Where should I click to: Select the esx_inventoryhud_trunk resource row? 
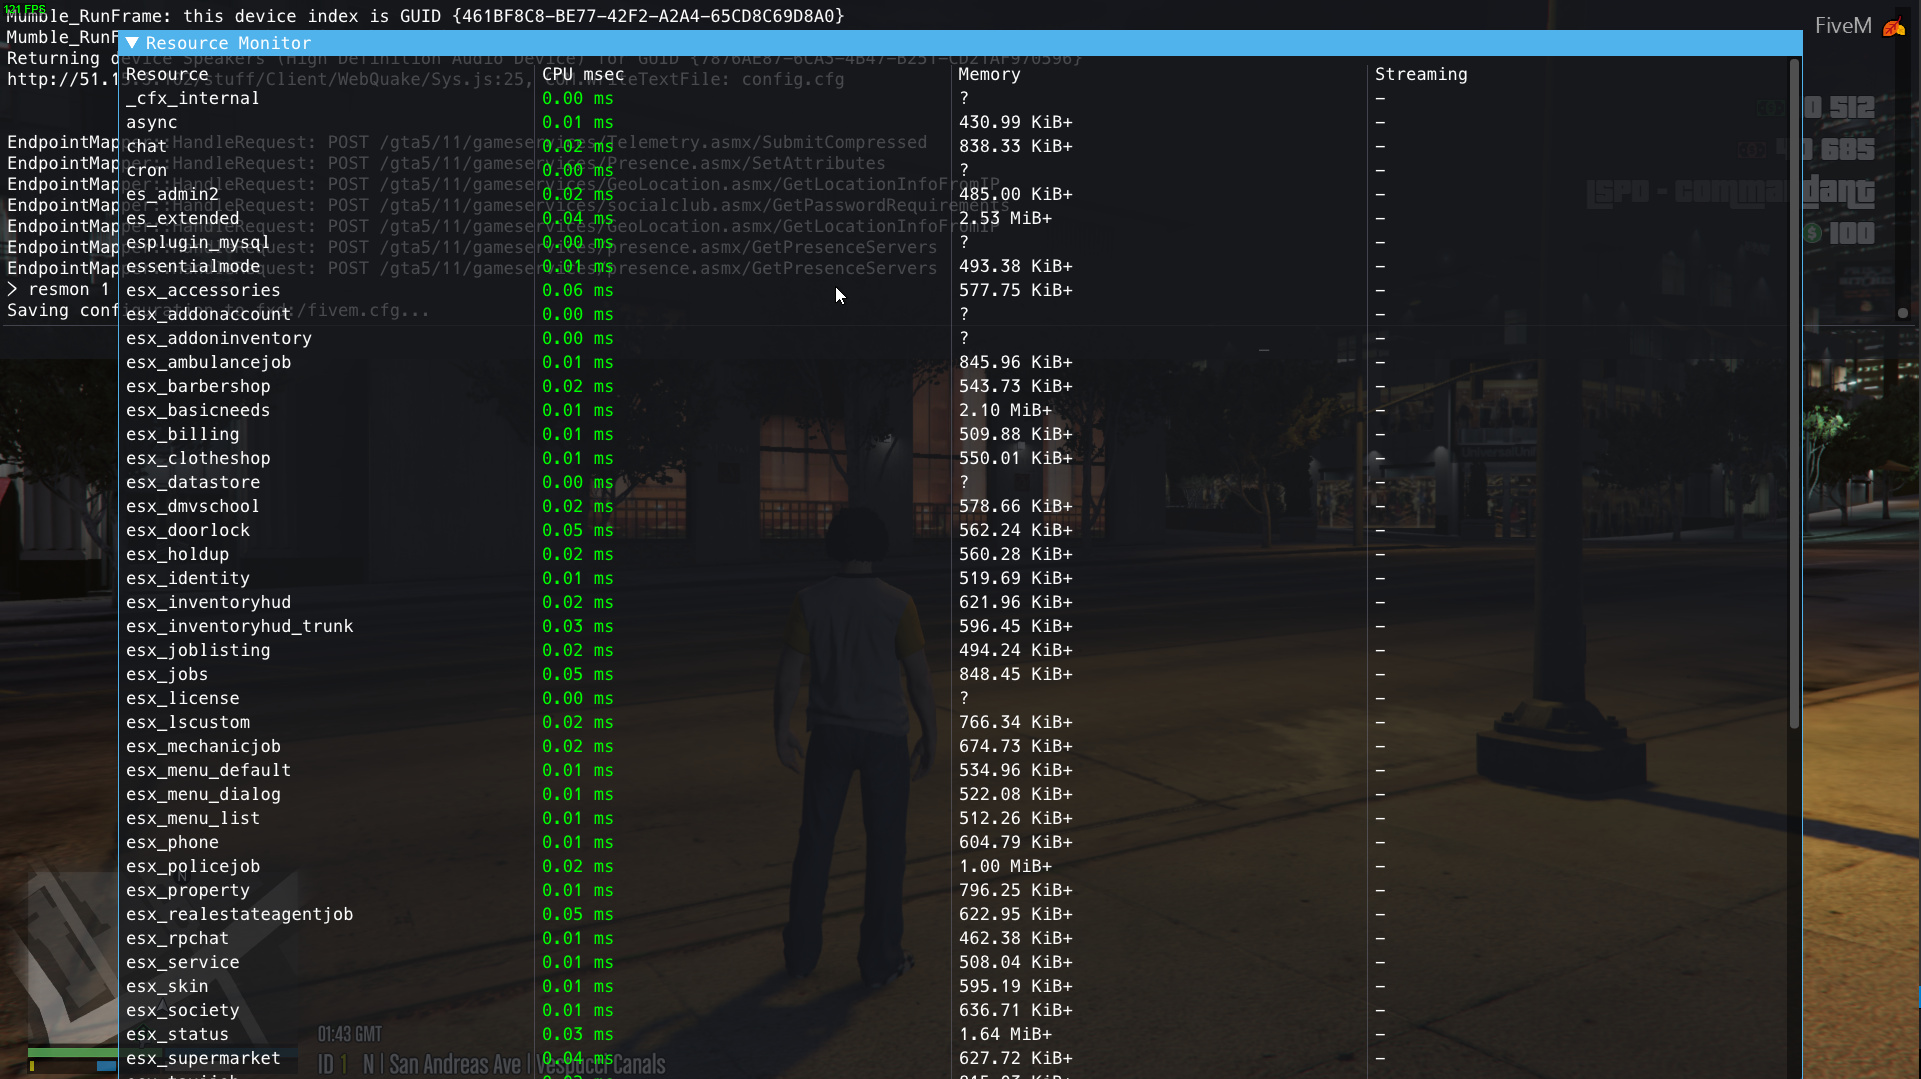[x=955, y=626]
